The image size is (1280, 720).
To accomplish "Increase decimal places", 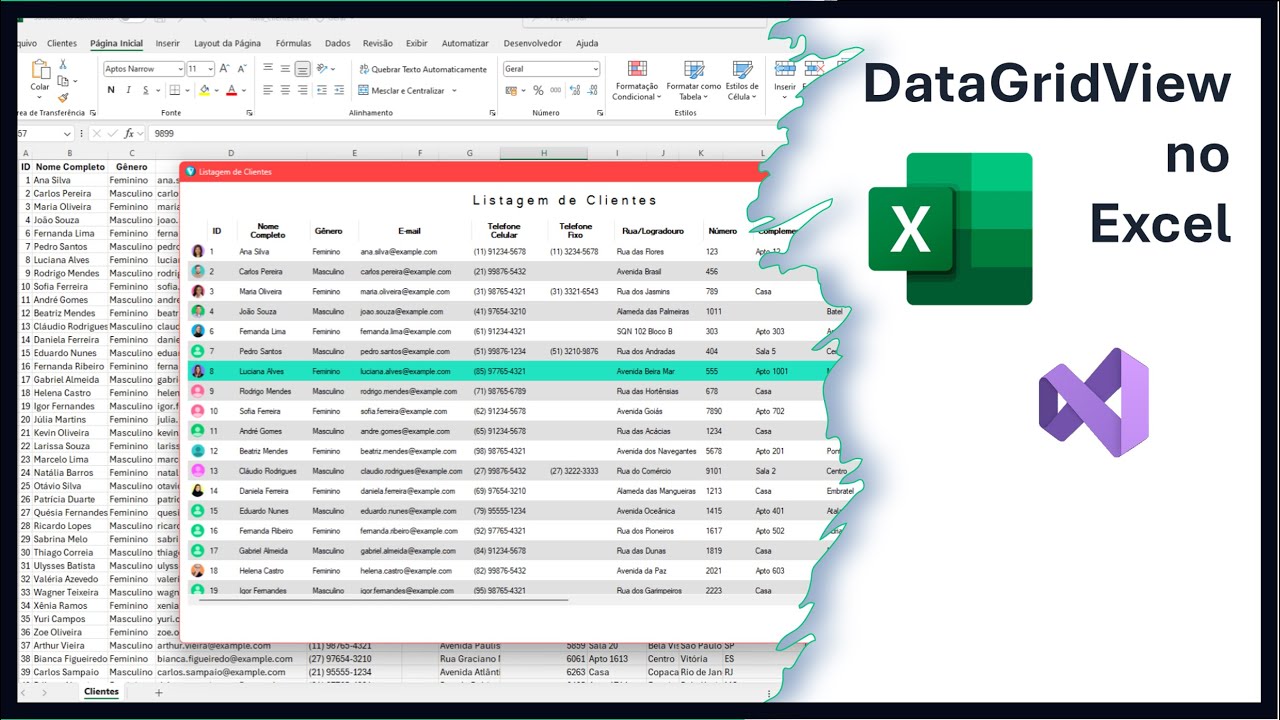I will coord(573,90).
